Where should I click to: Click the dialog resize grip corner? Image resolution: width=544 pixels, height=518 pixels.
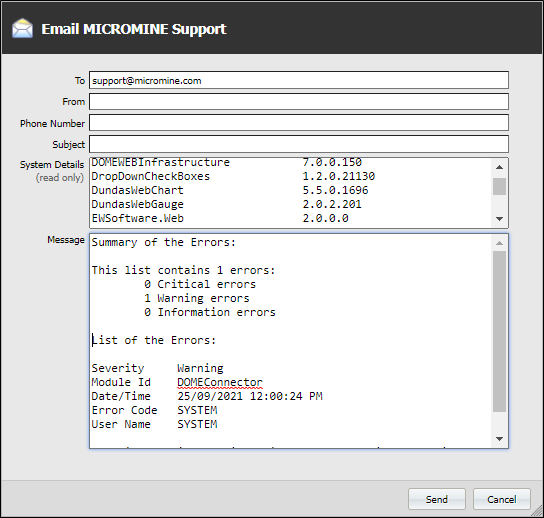pos(538,512)
